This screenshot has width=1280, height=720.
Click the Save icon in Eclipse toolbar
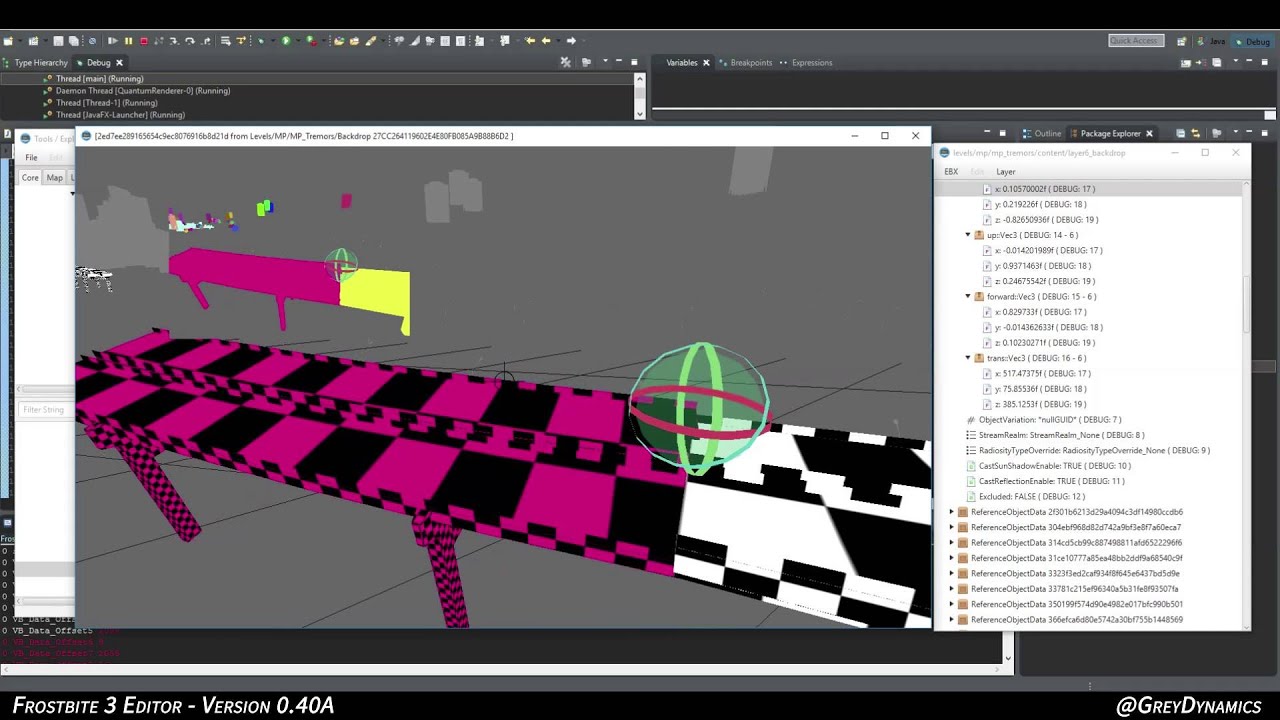click(x=58, y=41)
